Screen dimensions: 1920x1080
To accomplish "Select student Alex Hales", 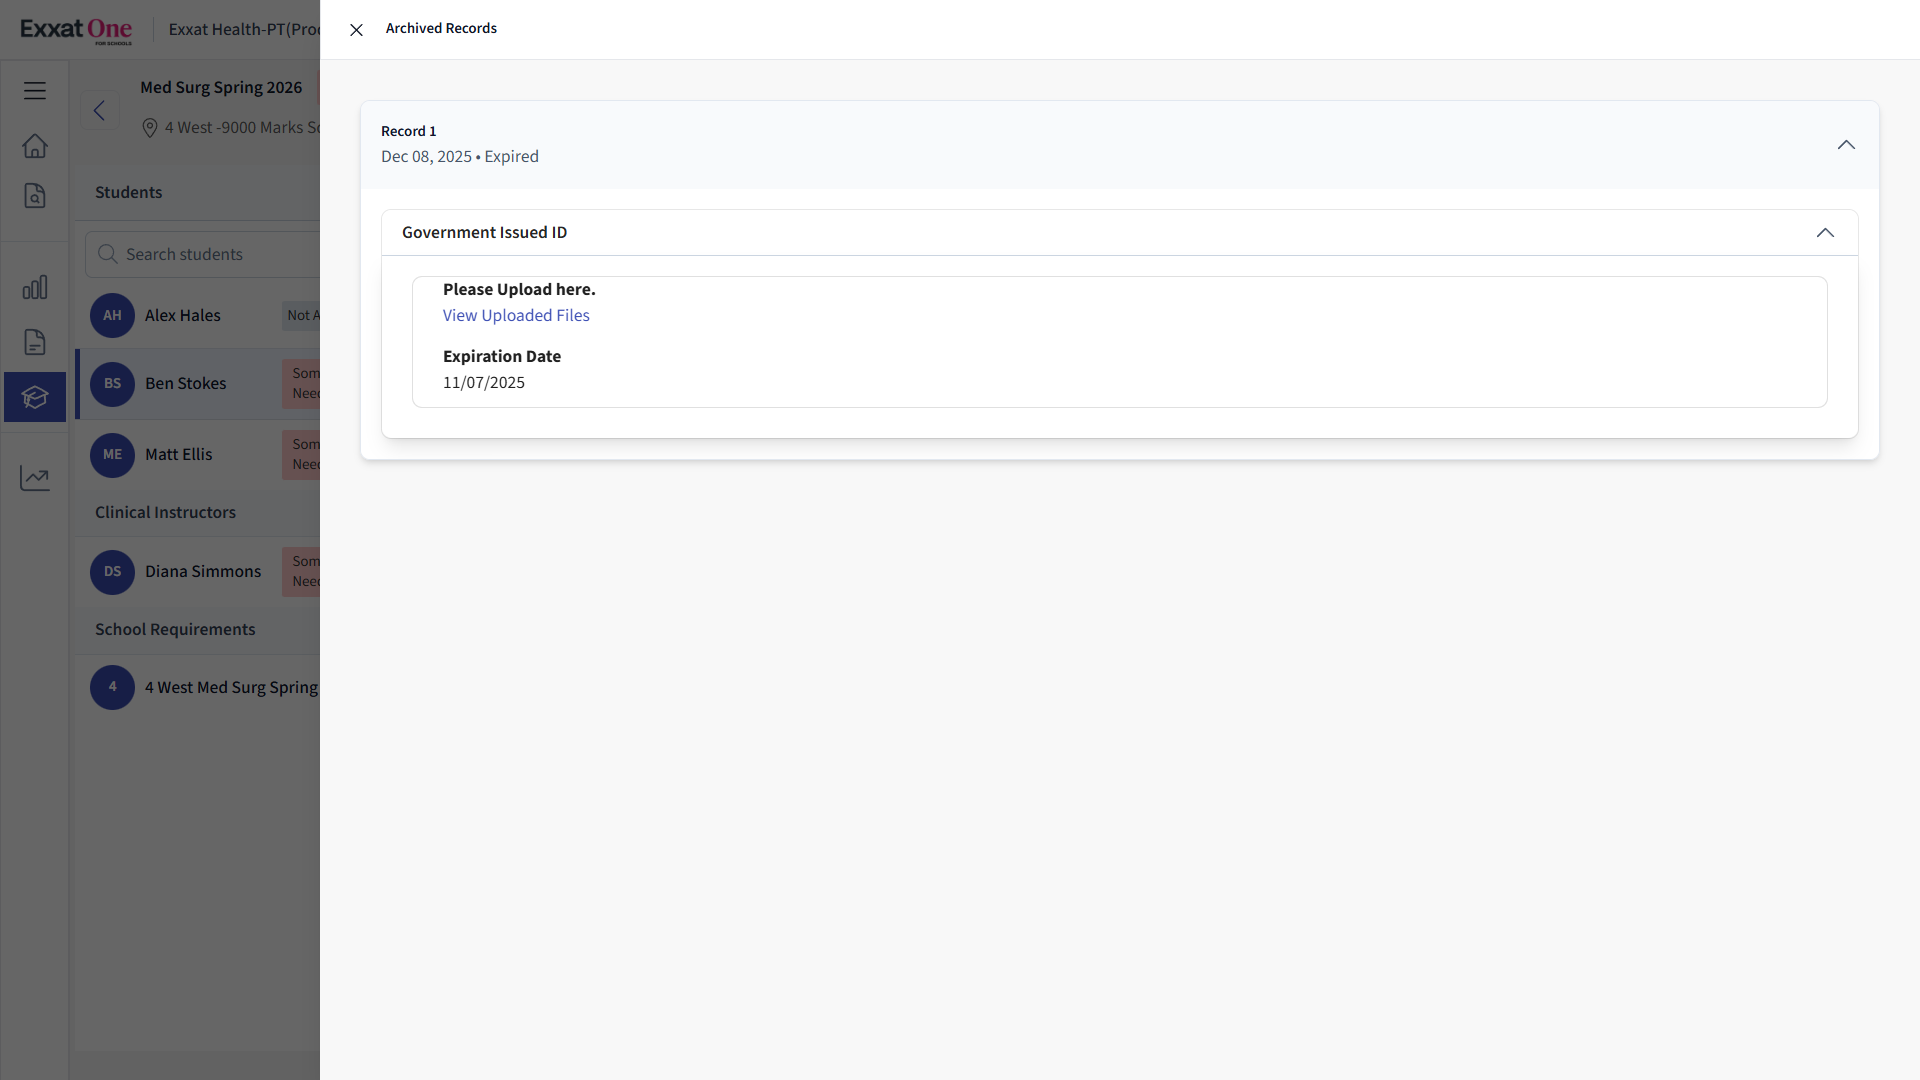I will 183,316.
